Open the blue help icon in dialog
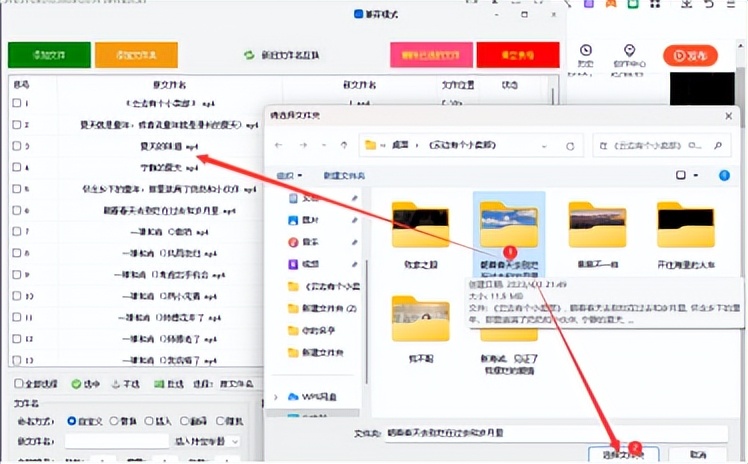Image resolution: width=748 pixels, height=464 pixels. 724,175
